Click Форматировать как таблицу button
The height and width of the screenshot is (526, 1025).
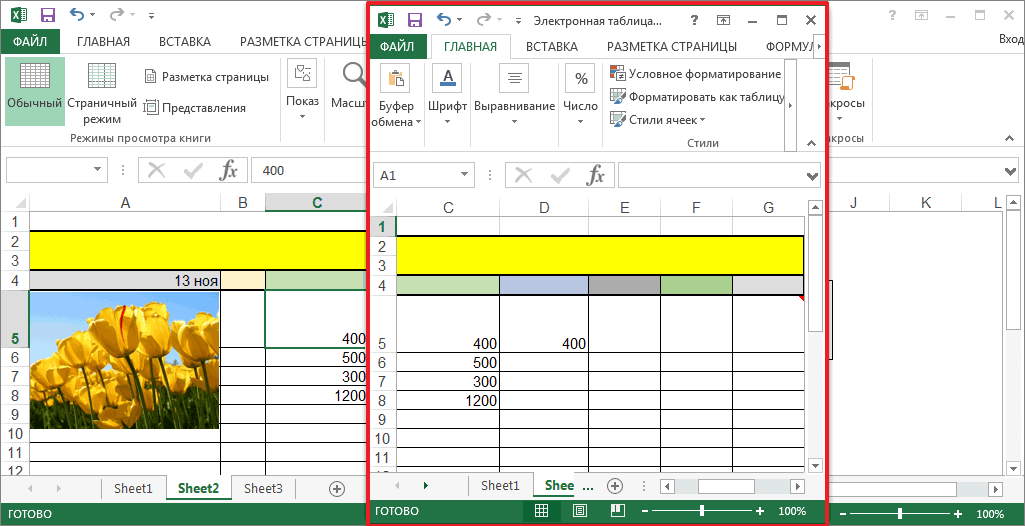pyautogui.click(x=697, y=96)
